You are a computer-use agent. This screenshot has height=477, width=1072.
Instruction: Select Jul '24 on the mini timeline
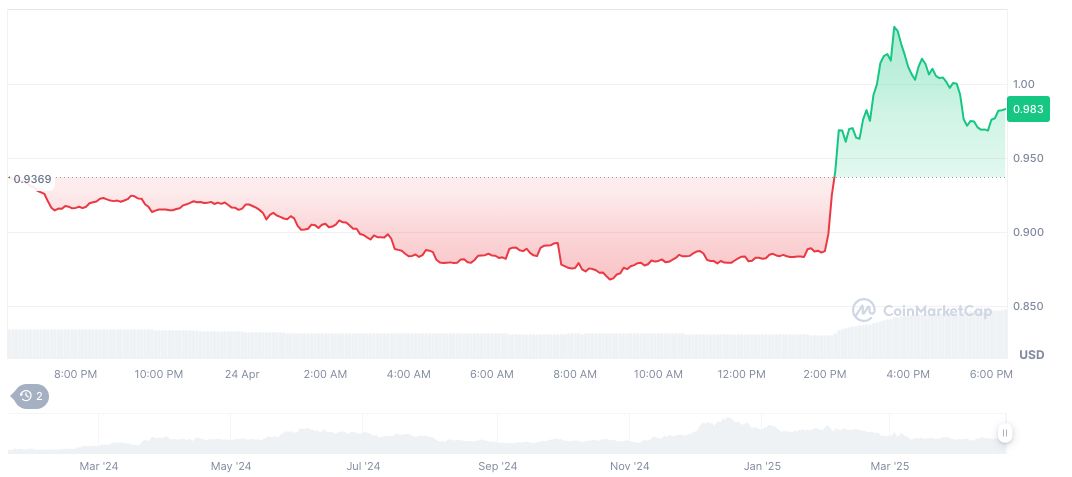(x=363, y=466)
